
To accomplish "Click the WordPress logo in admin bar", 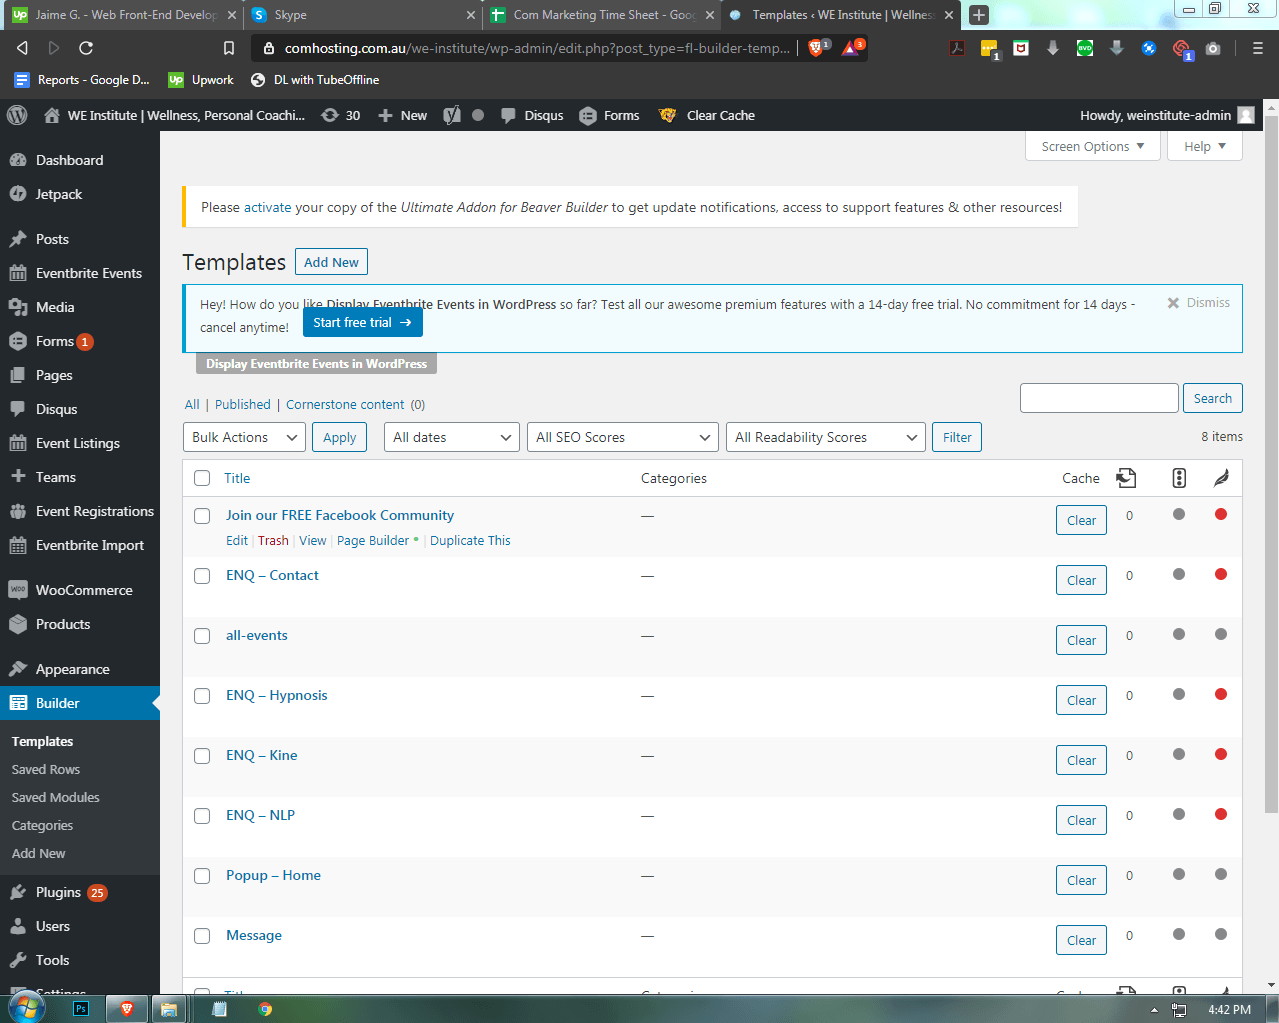I will pyautogui.click(x=17, y=115).
